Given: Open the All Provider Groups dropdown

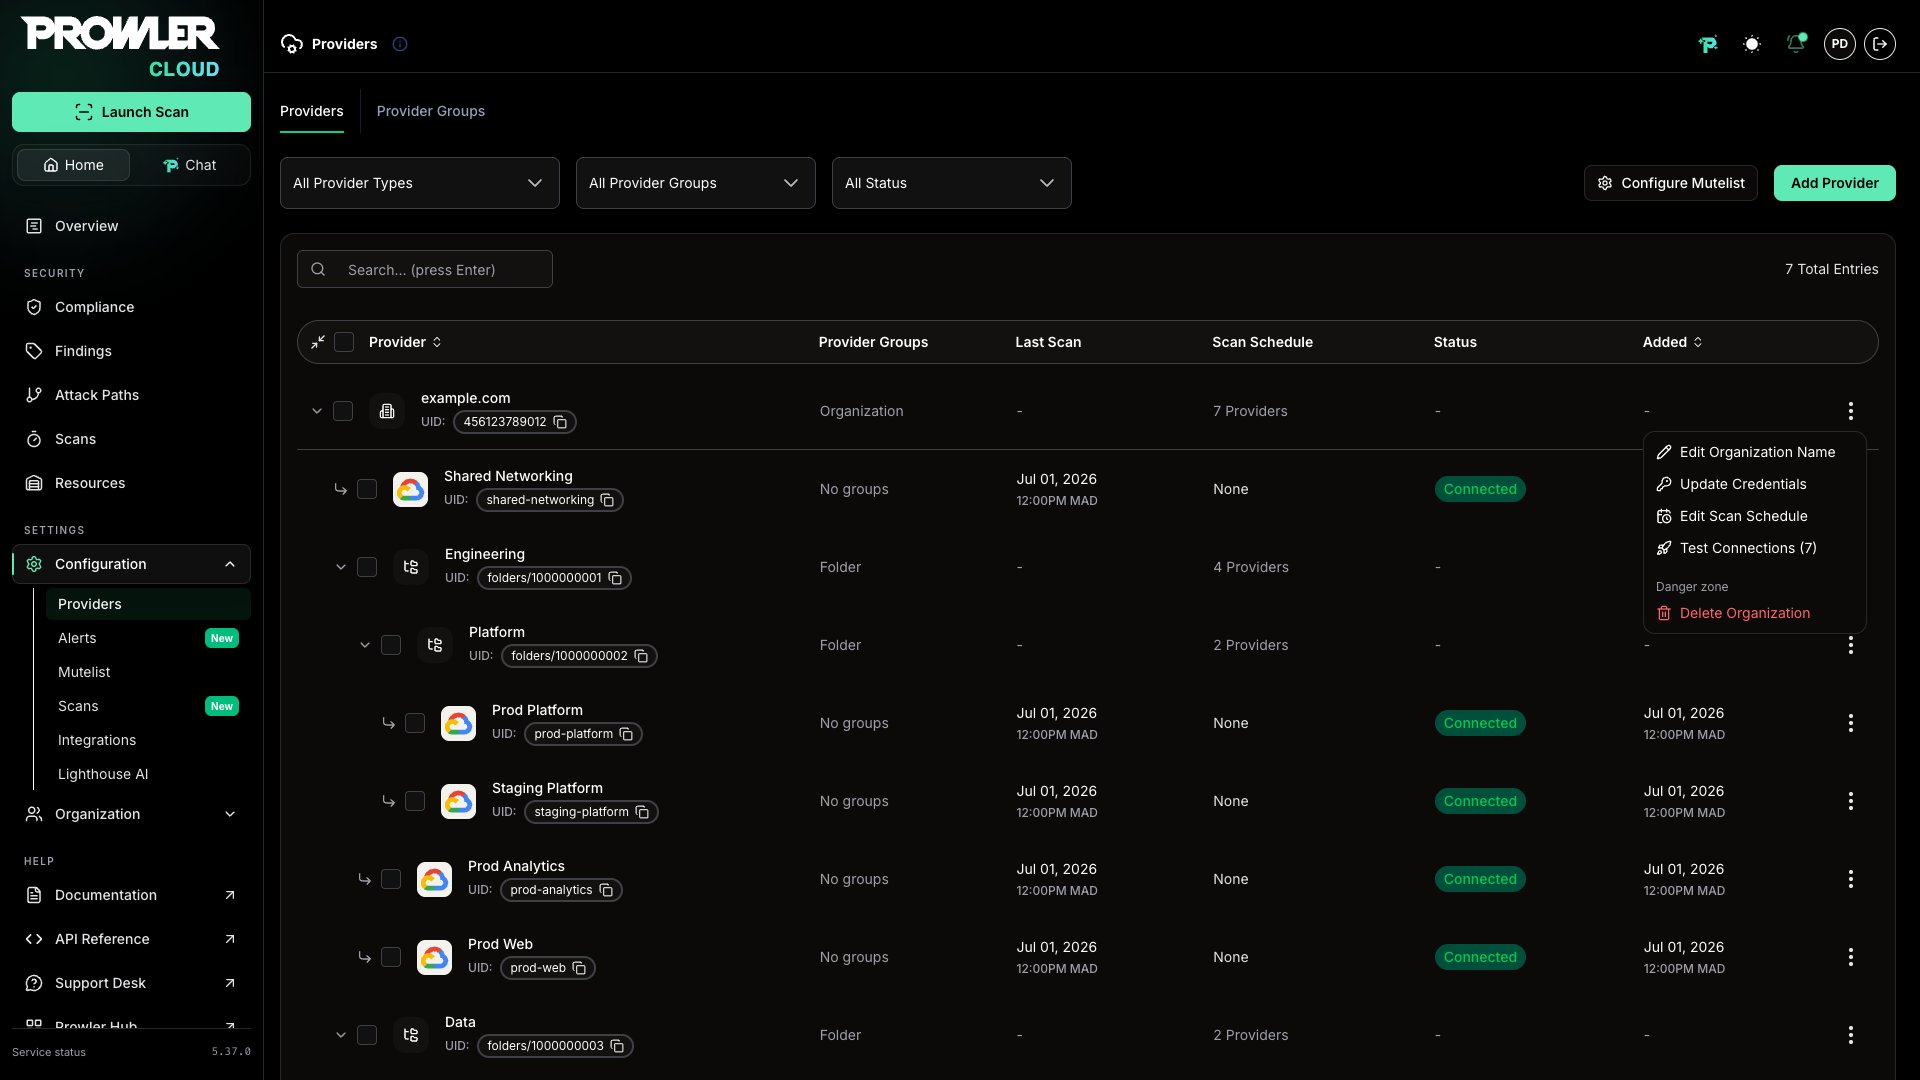Looking at the screenshot, I should click(695, 183).
